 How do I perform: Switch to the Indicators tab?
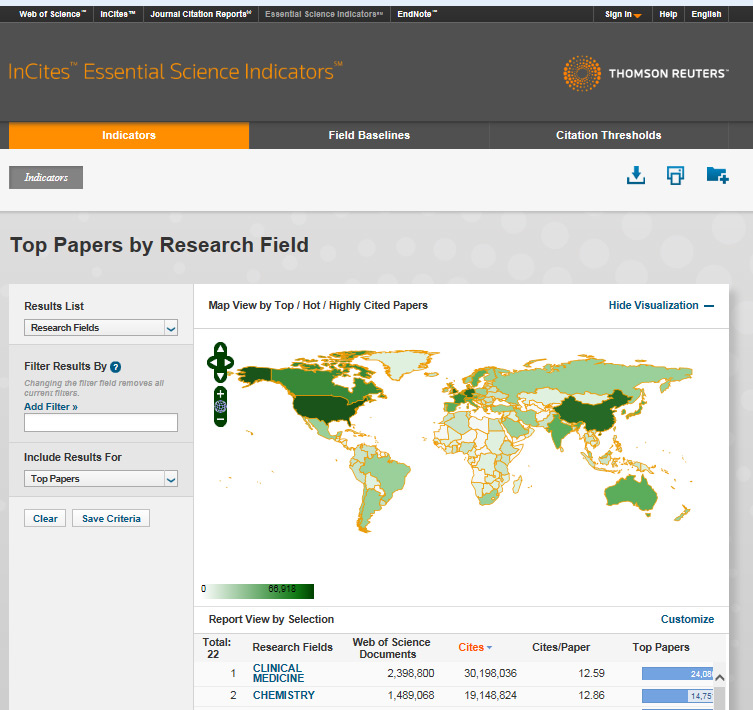(x=129, y=135)
